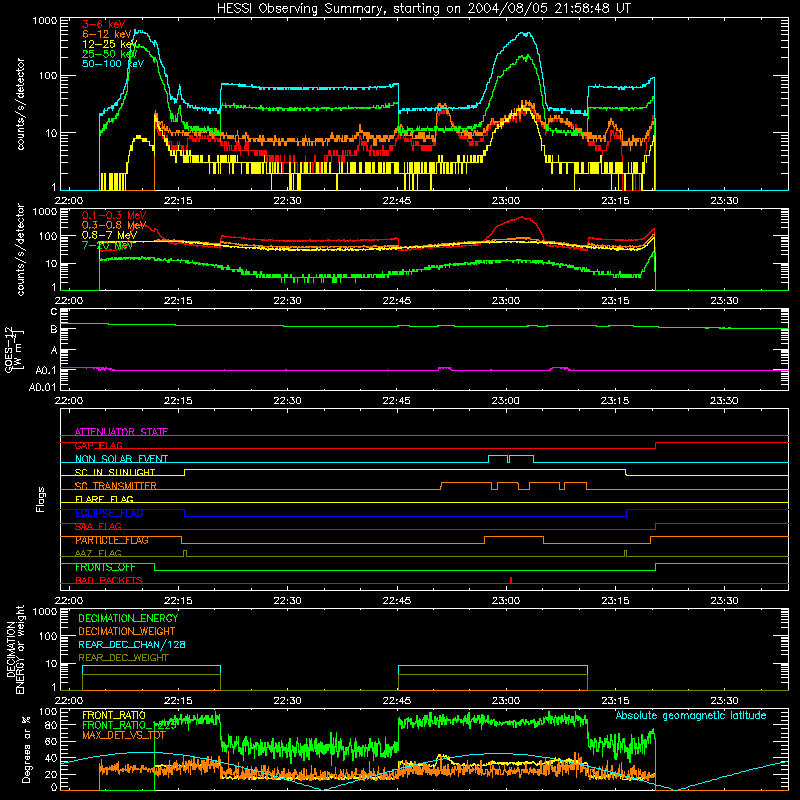Image resolution: width=800 pixels, height=800 pixels.
Task: Select the 3-6 keV legend label
Action: pyautogui.click(x=104, y=24)
